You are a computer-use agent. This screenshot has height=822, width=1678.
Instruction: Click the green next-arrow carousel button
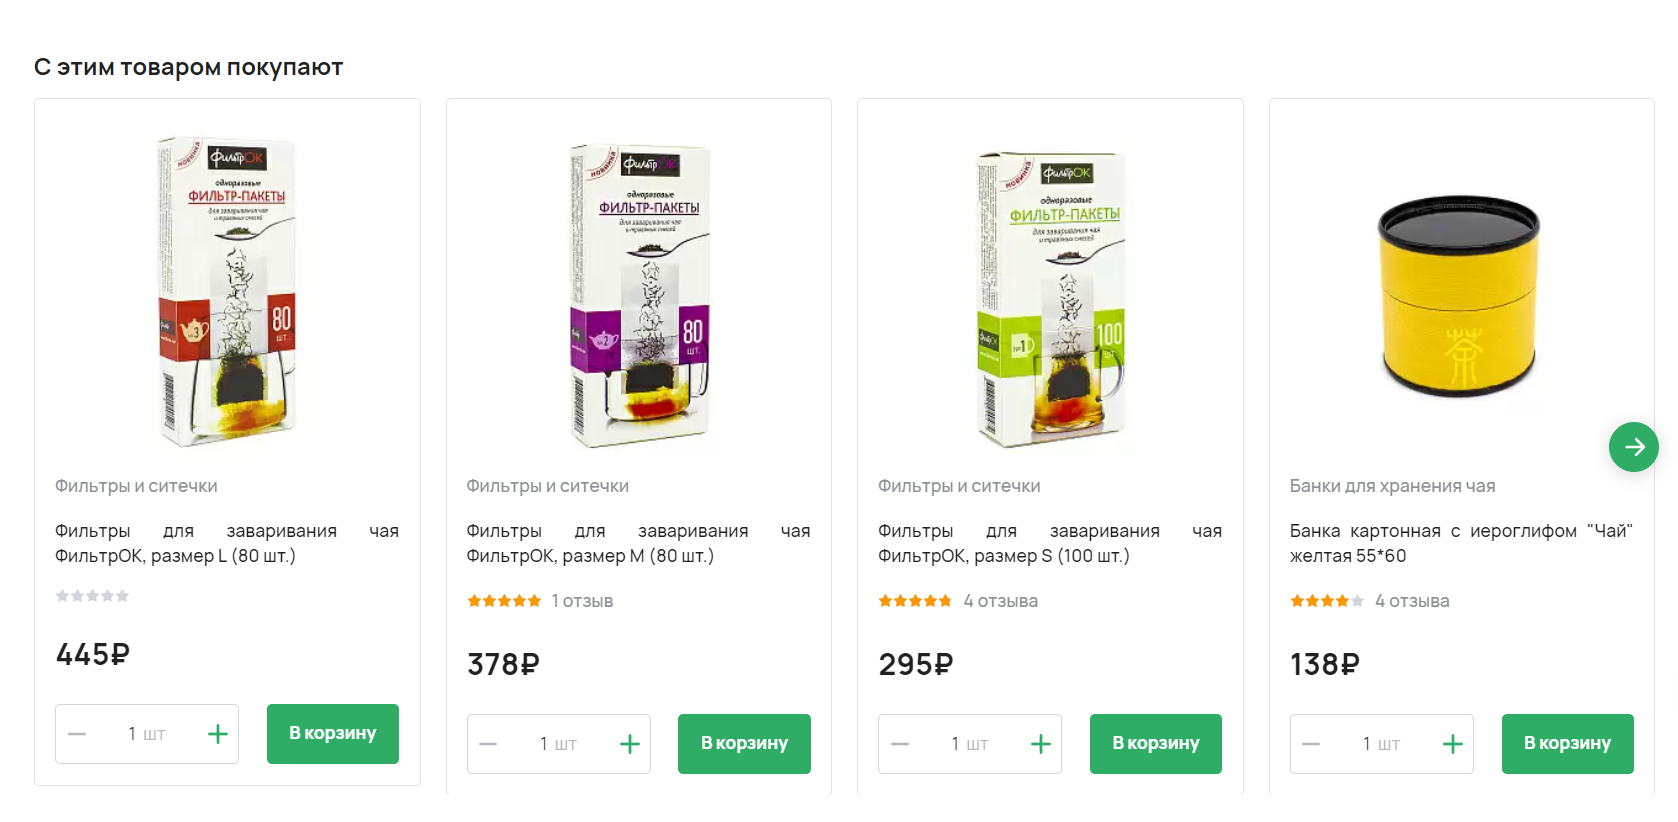[1633, 447]
